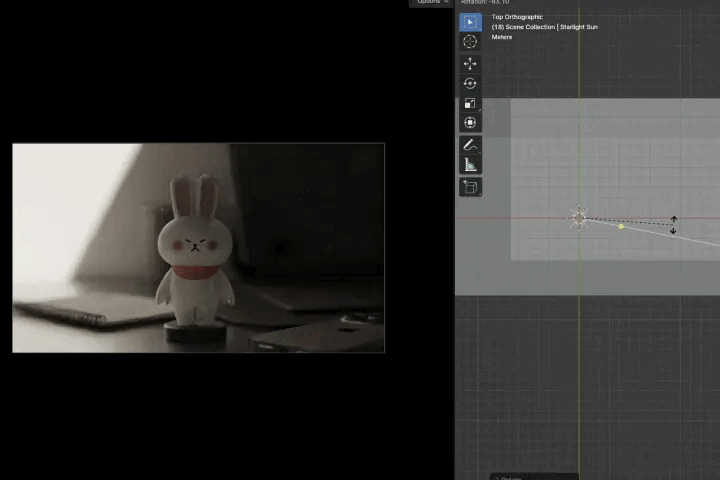This screenshot has width=720, height=480.
Task: Select the Select Box tool
Action: (x=470, y=22)
